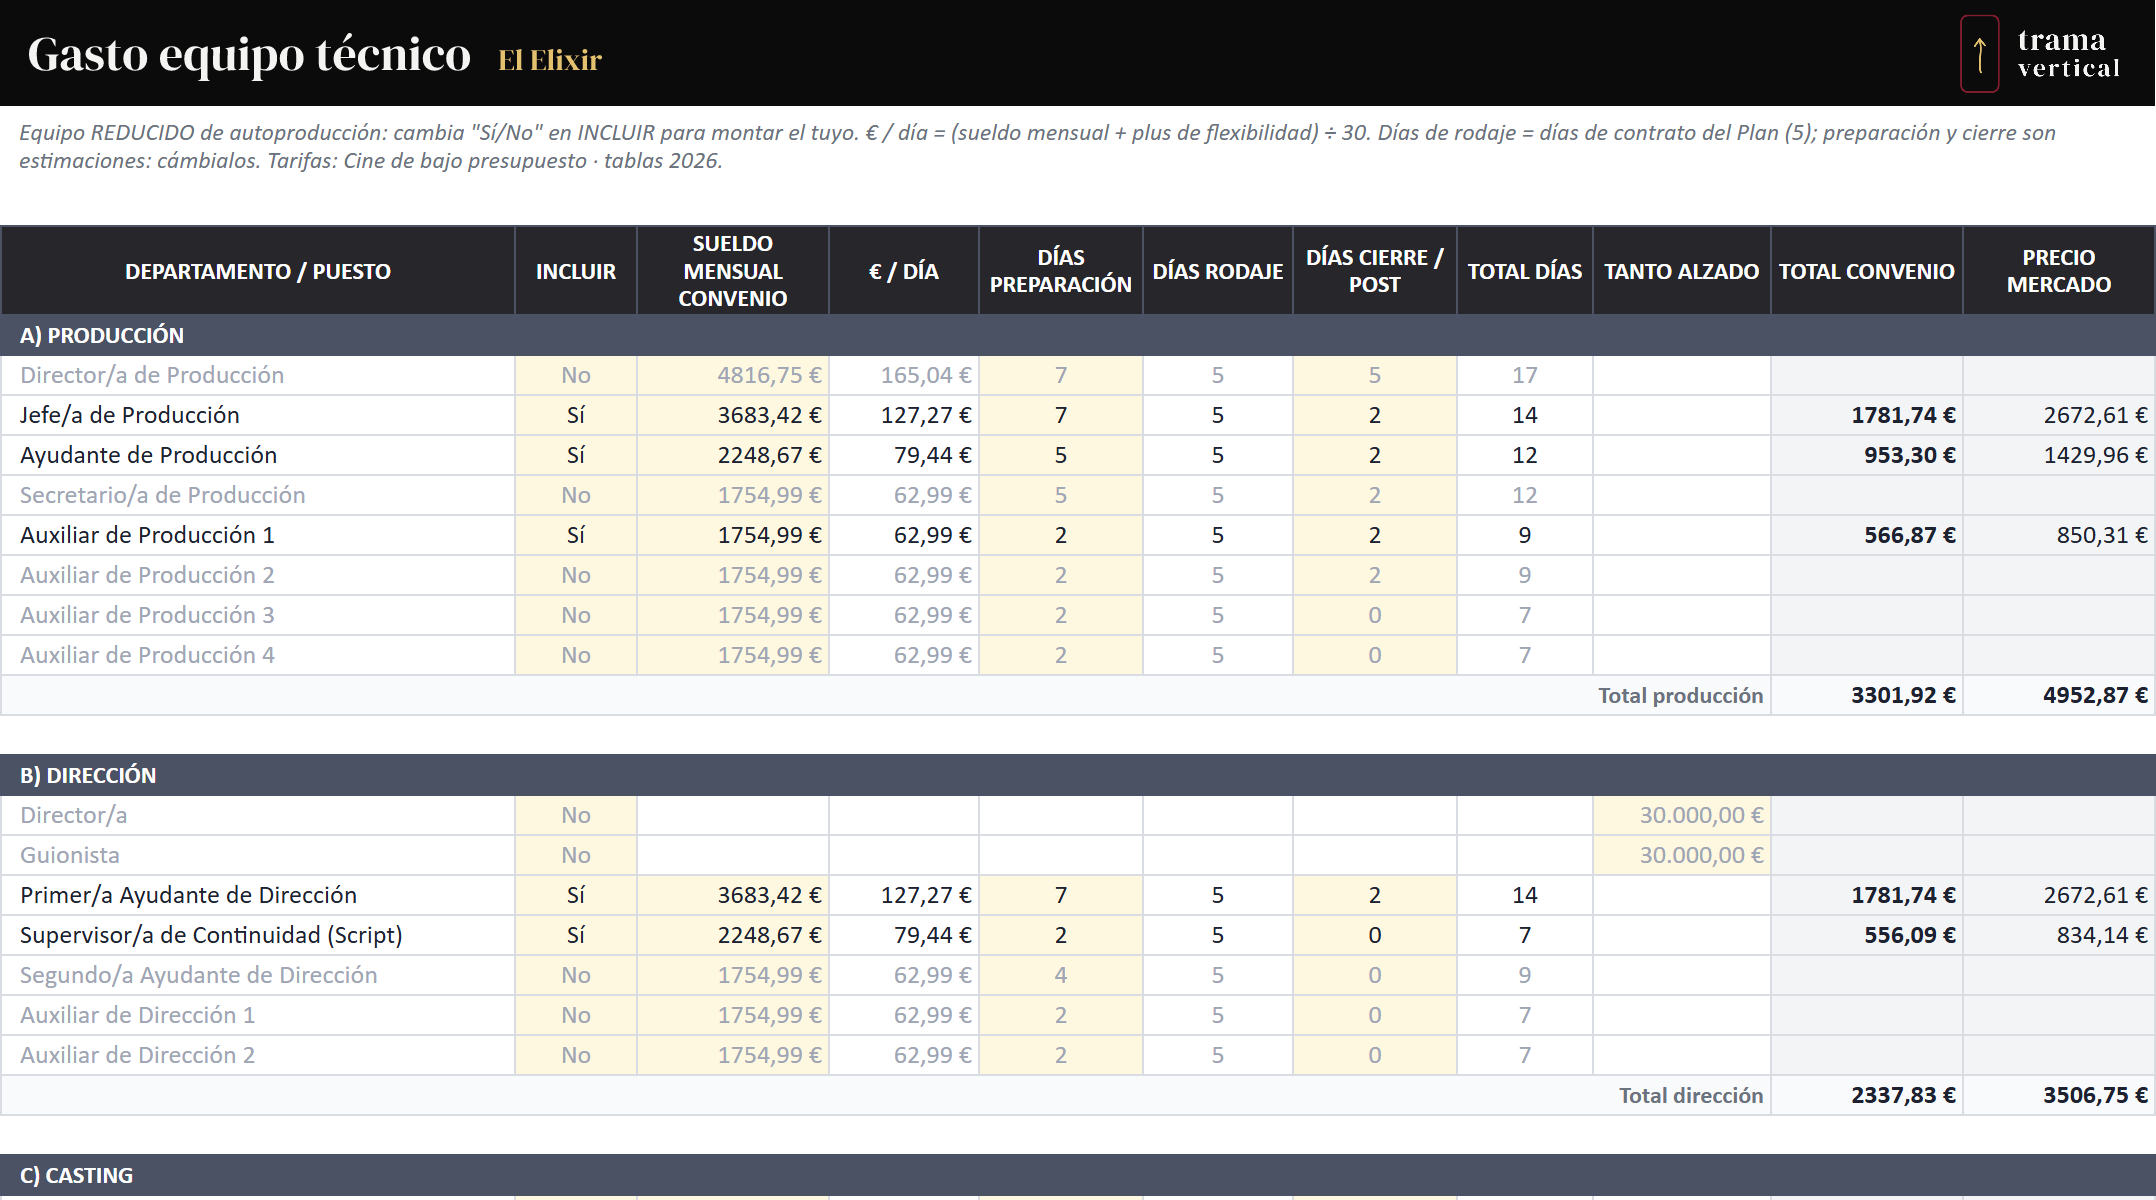The width and height of the screenshot is (2156, 1200).
Task: Toggle INCLUIR for Auxiliar de Producción 1
Action: (576, 535)
